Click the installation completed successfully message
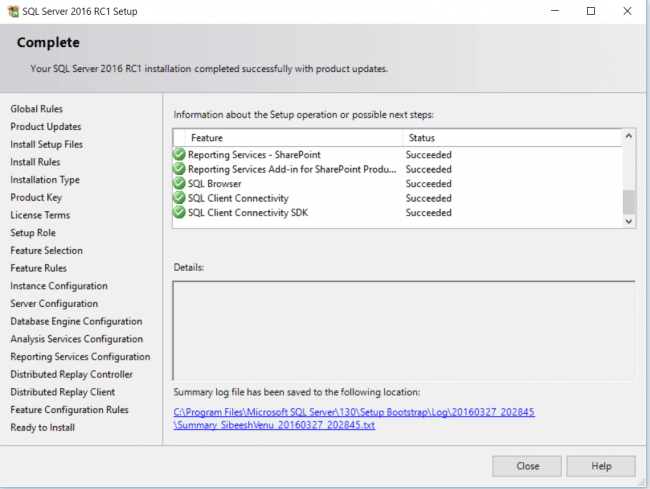The image size is (650, 489). (209, 69)
